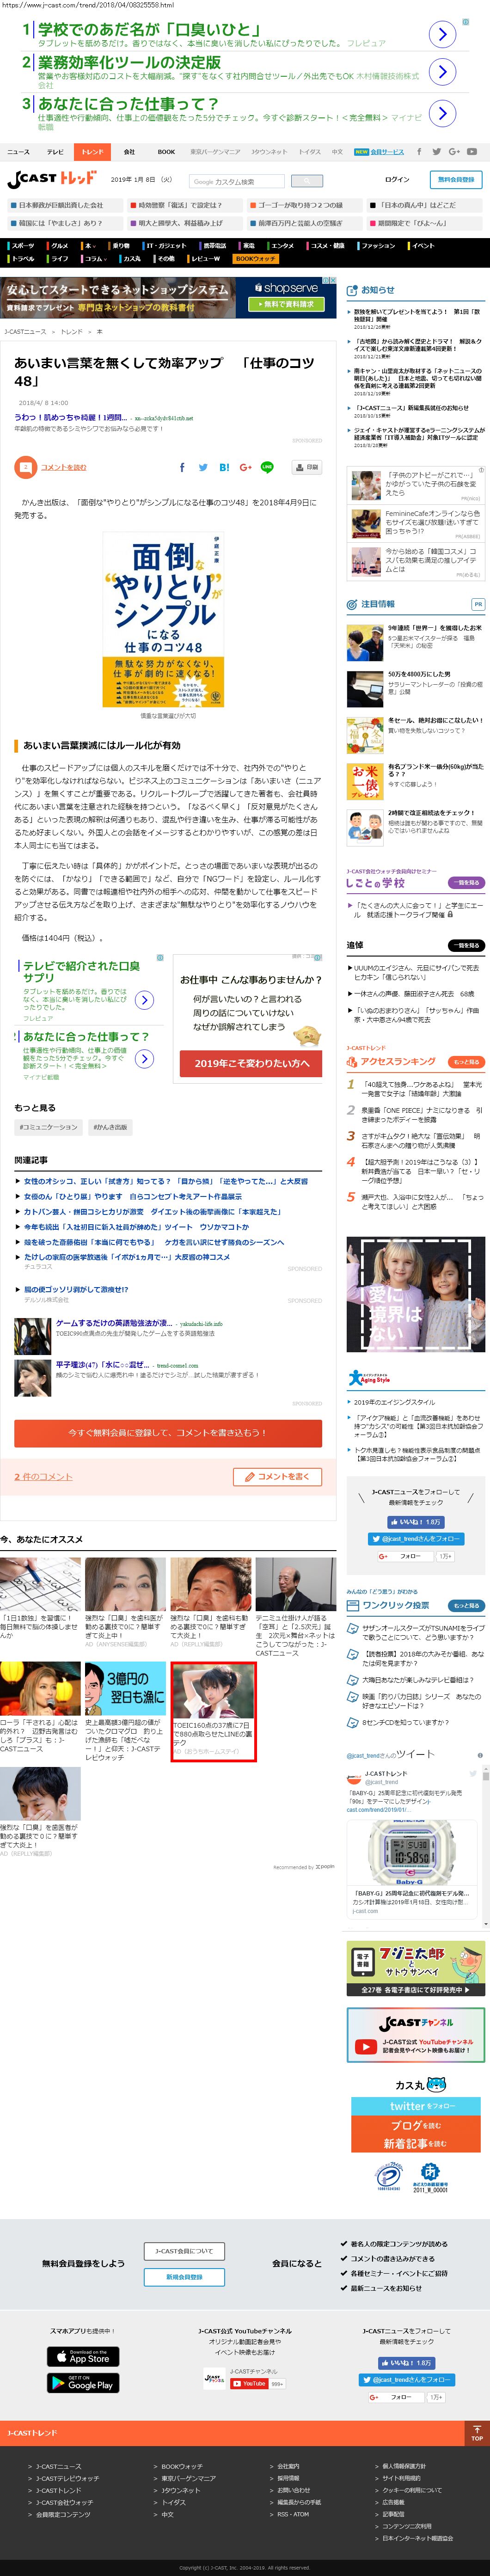This screenshot has height=2576, width=490.
Task: Switch to the トレンド tab
Action: tap(92, 152)
